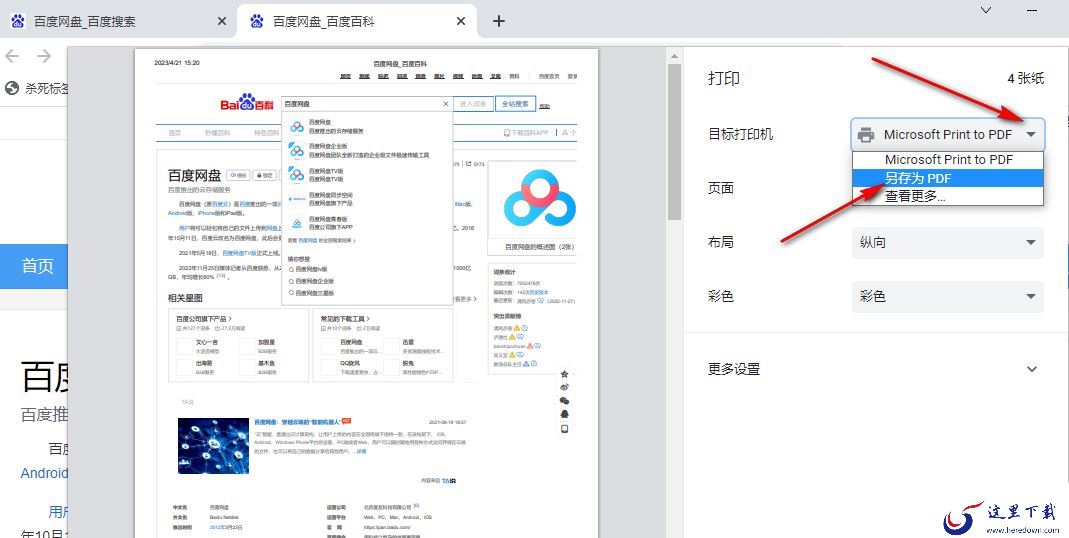Click the 打印 dialog title
The height and width of the screenshot is (538, 1069).
[x=723, y=78]
